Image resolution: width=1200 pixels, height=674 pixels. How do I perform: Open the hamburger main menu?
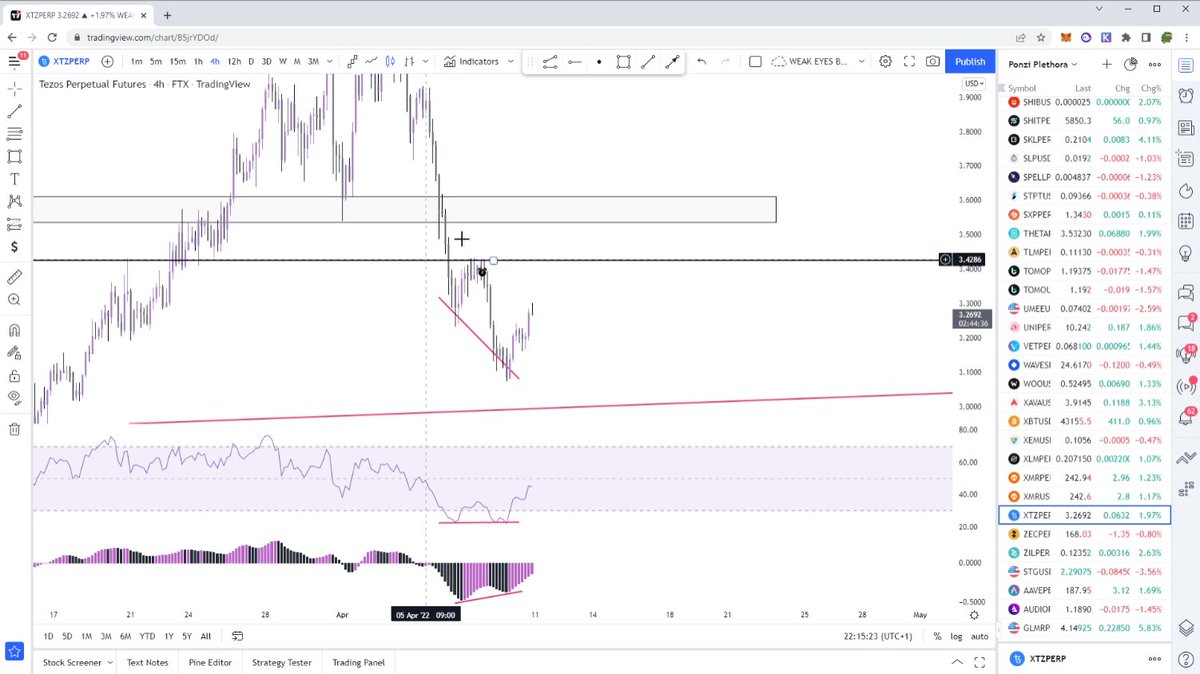(15, 61)
